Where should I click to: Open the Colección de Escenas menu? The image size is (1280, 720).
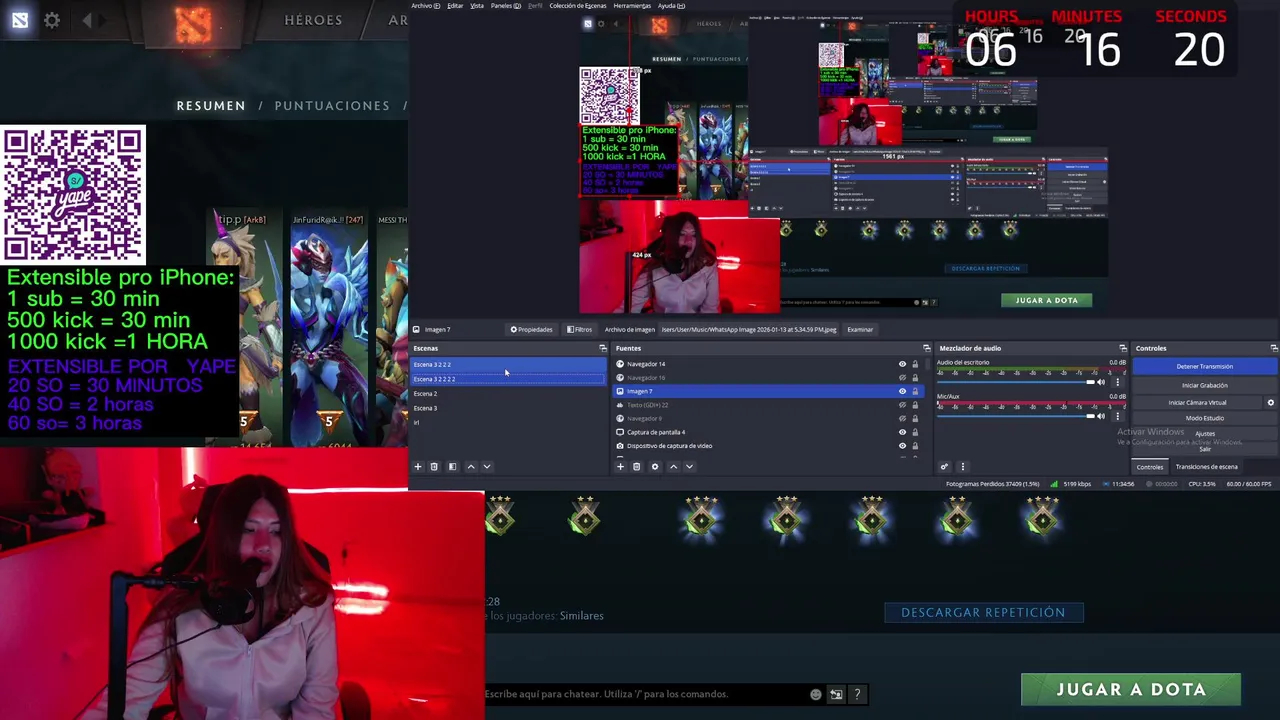pos(578,5)
